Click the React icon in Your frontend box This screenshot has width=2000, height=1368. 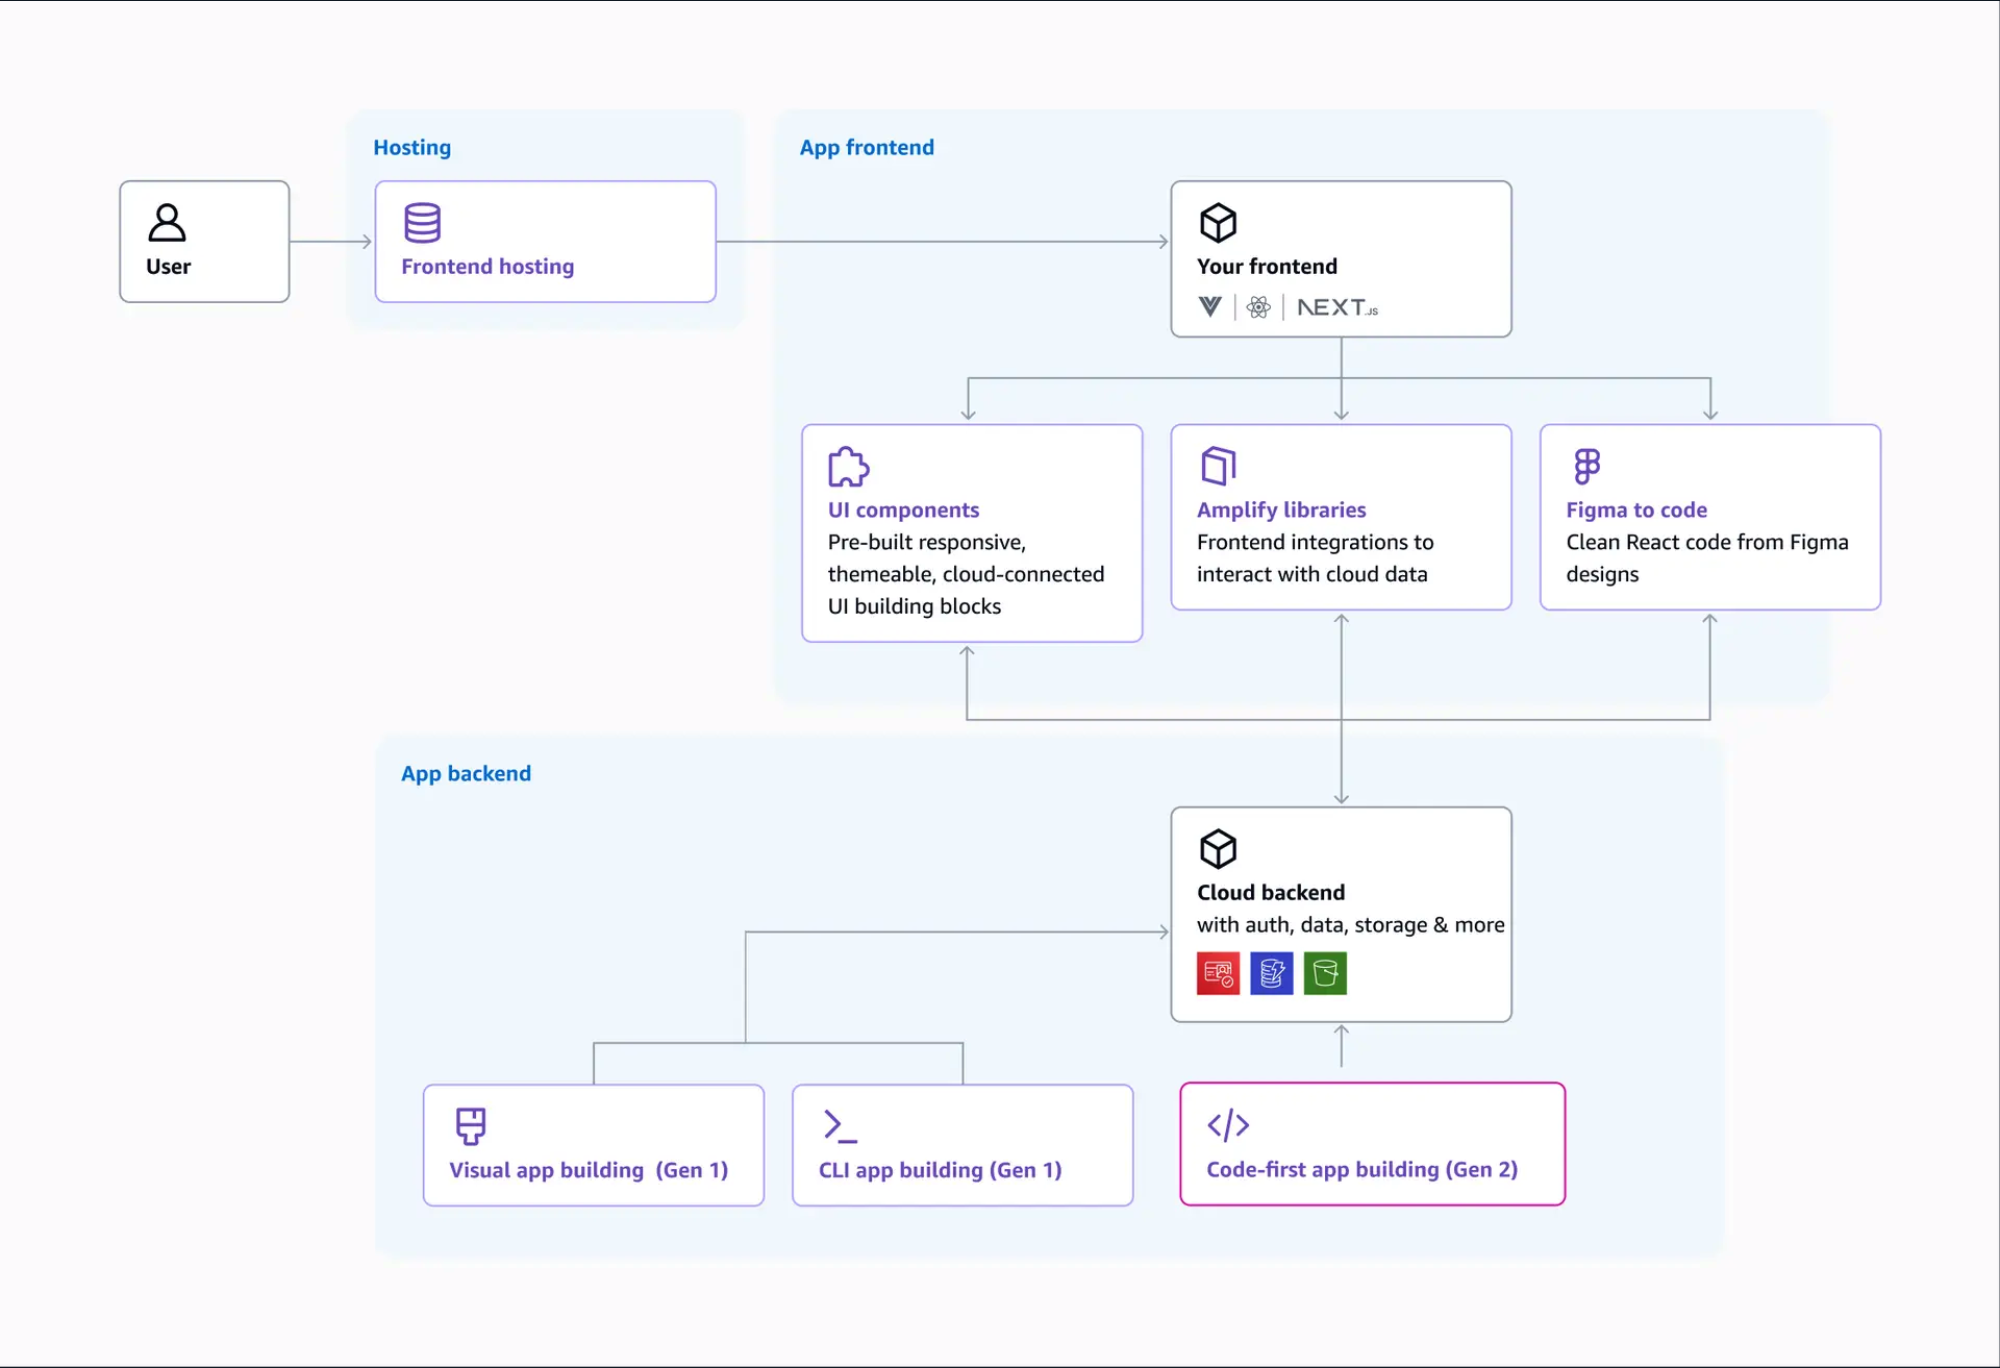click(x=1258, y=308)
